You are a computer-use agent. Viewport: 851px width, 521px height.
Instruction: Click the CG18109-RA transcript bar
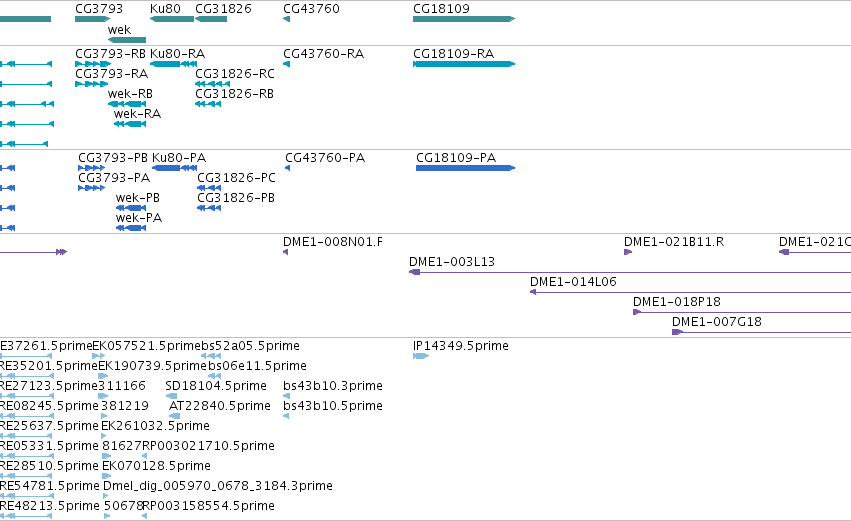tap(464, 64)
